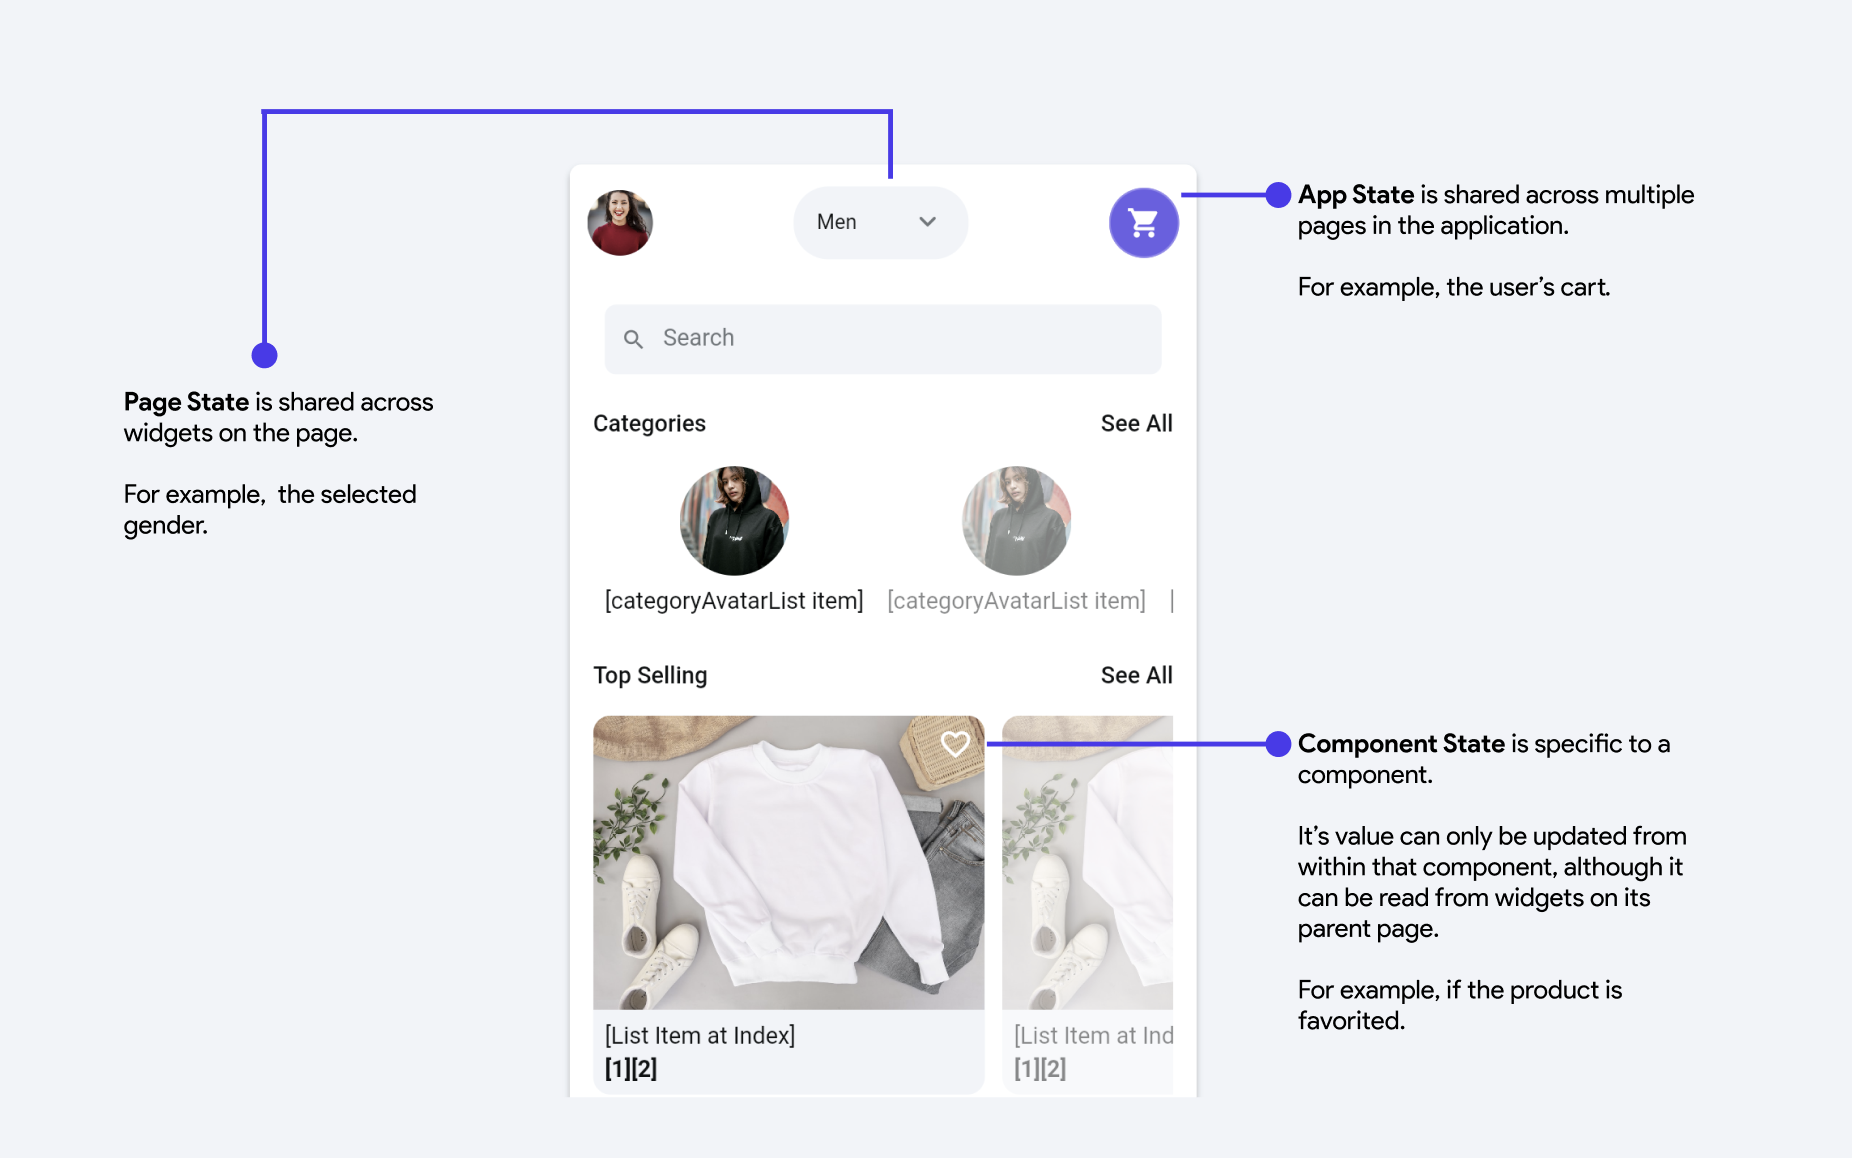
Task: Select the second faded category avatar
Action: (1016, 520)
